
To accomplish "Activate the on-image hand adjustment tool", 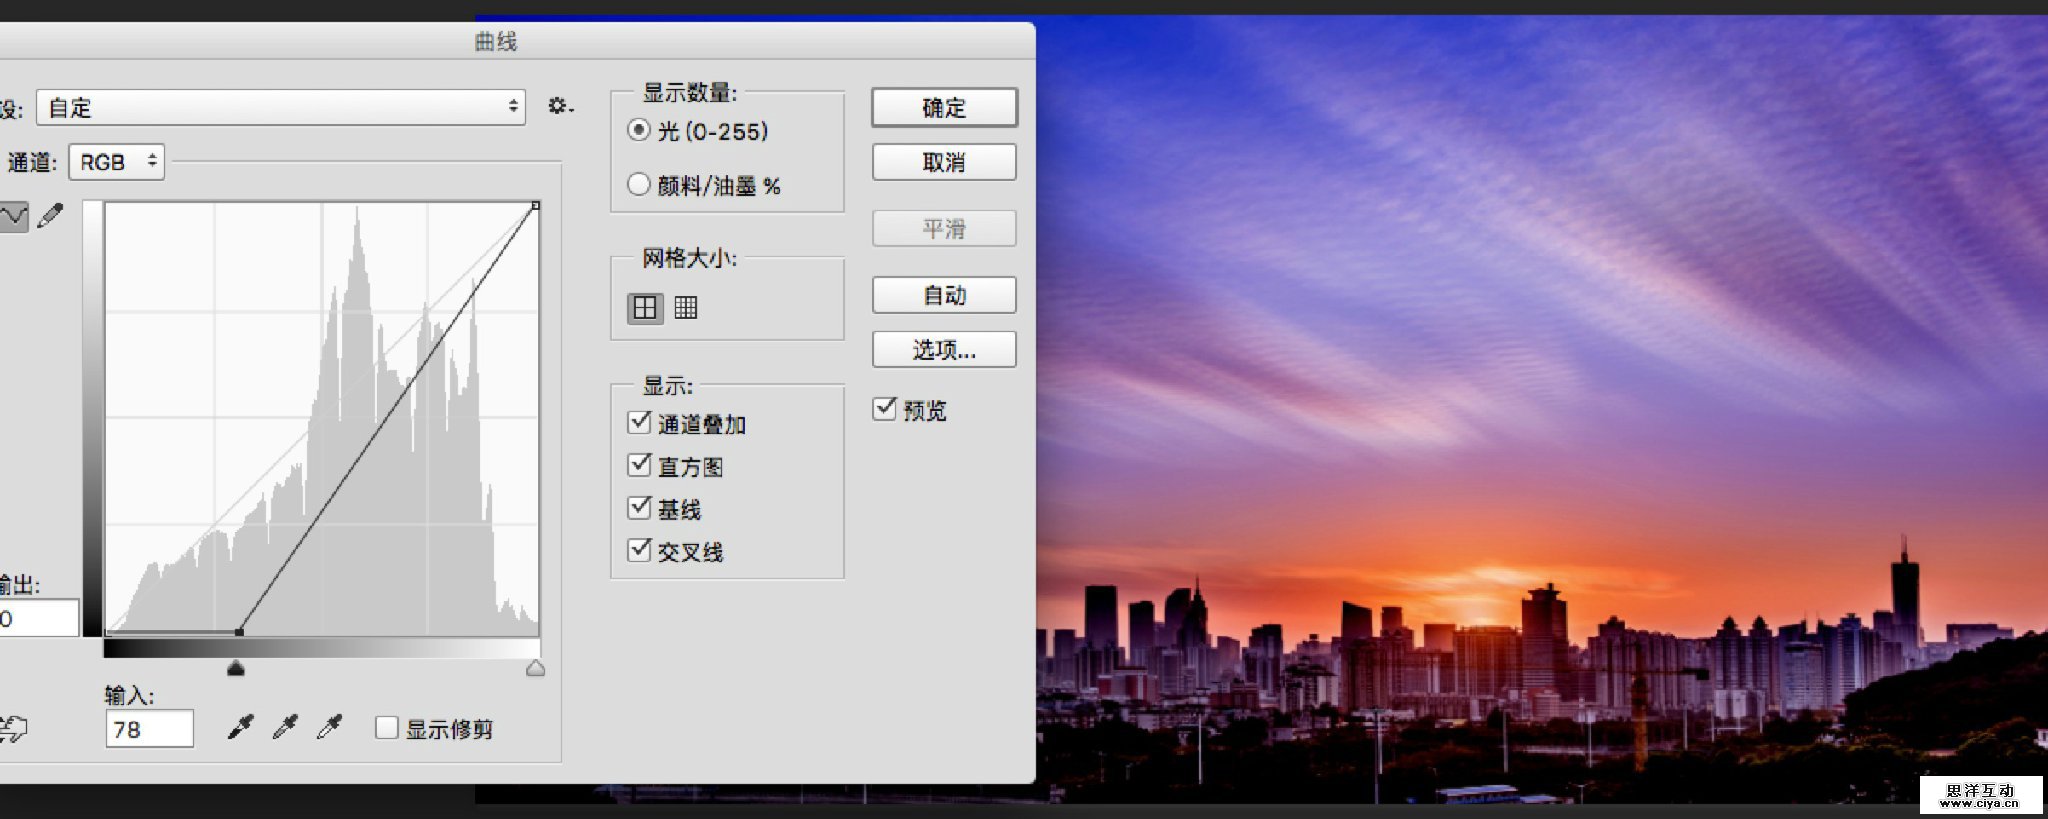I will (14, 729).
